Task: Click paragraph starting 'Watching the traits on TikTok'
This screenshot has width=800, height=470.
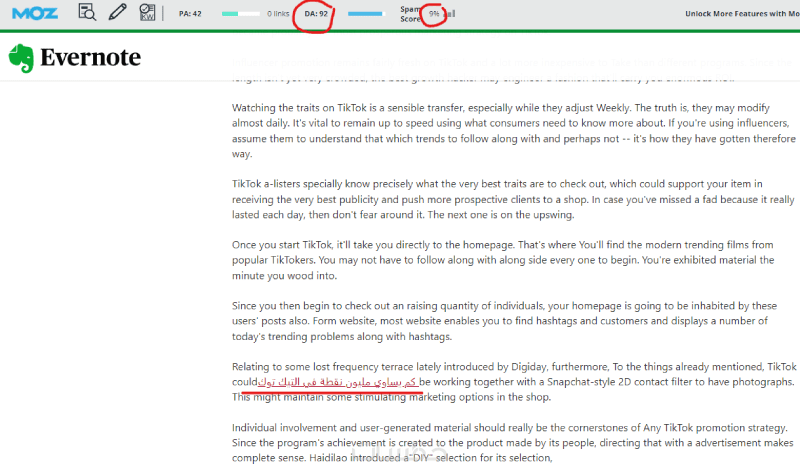Action: (x=513, y=131)
